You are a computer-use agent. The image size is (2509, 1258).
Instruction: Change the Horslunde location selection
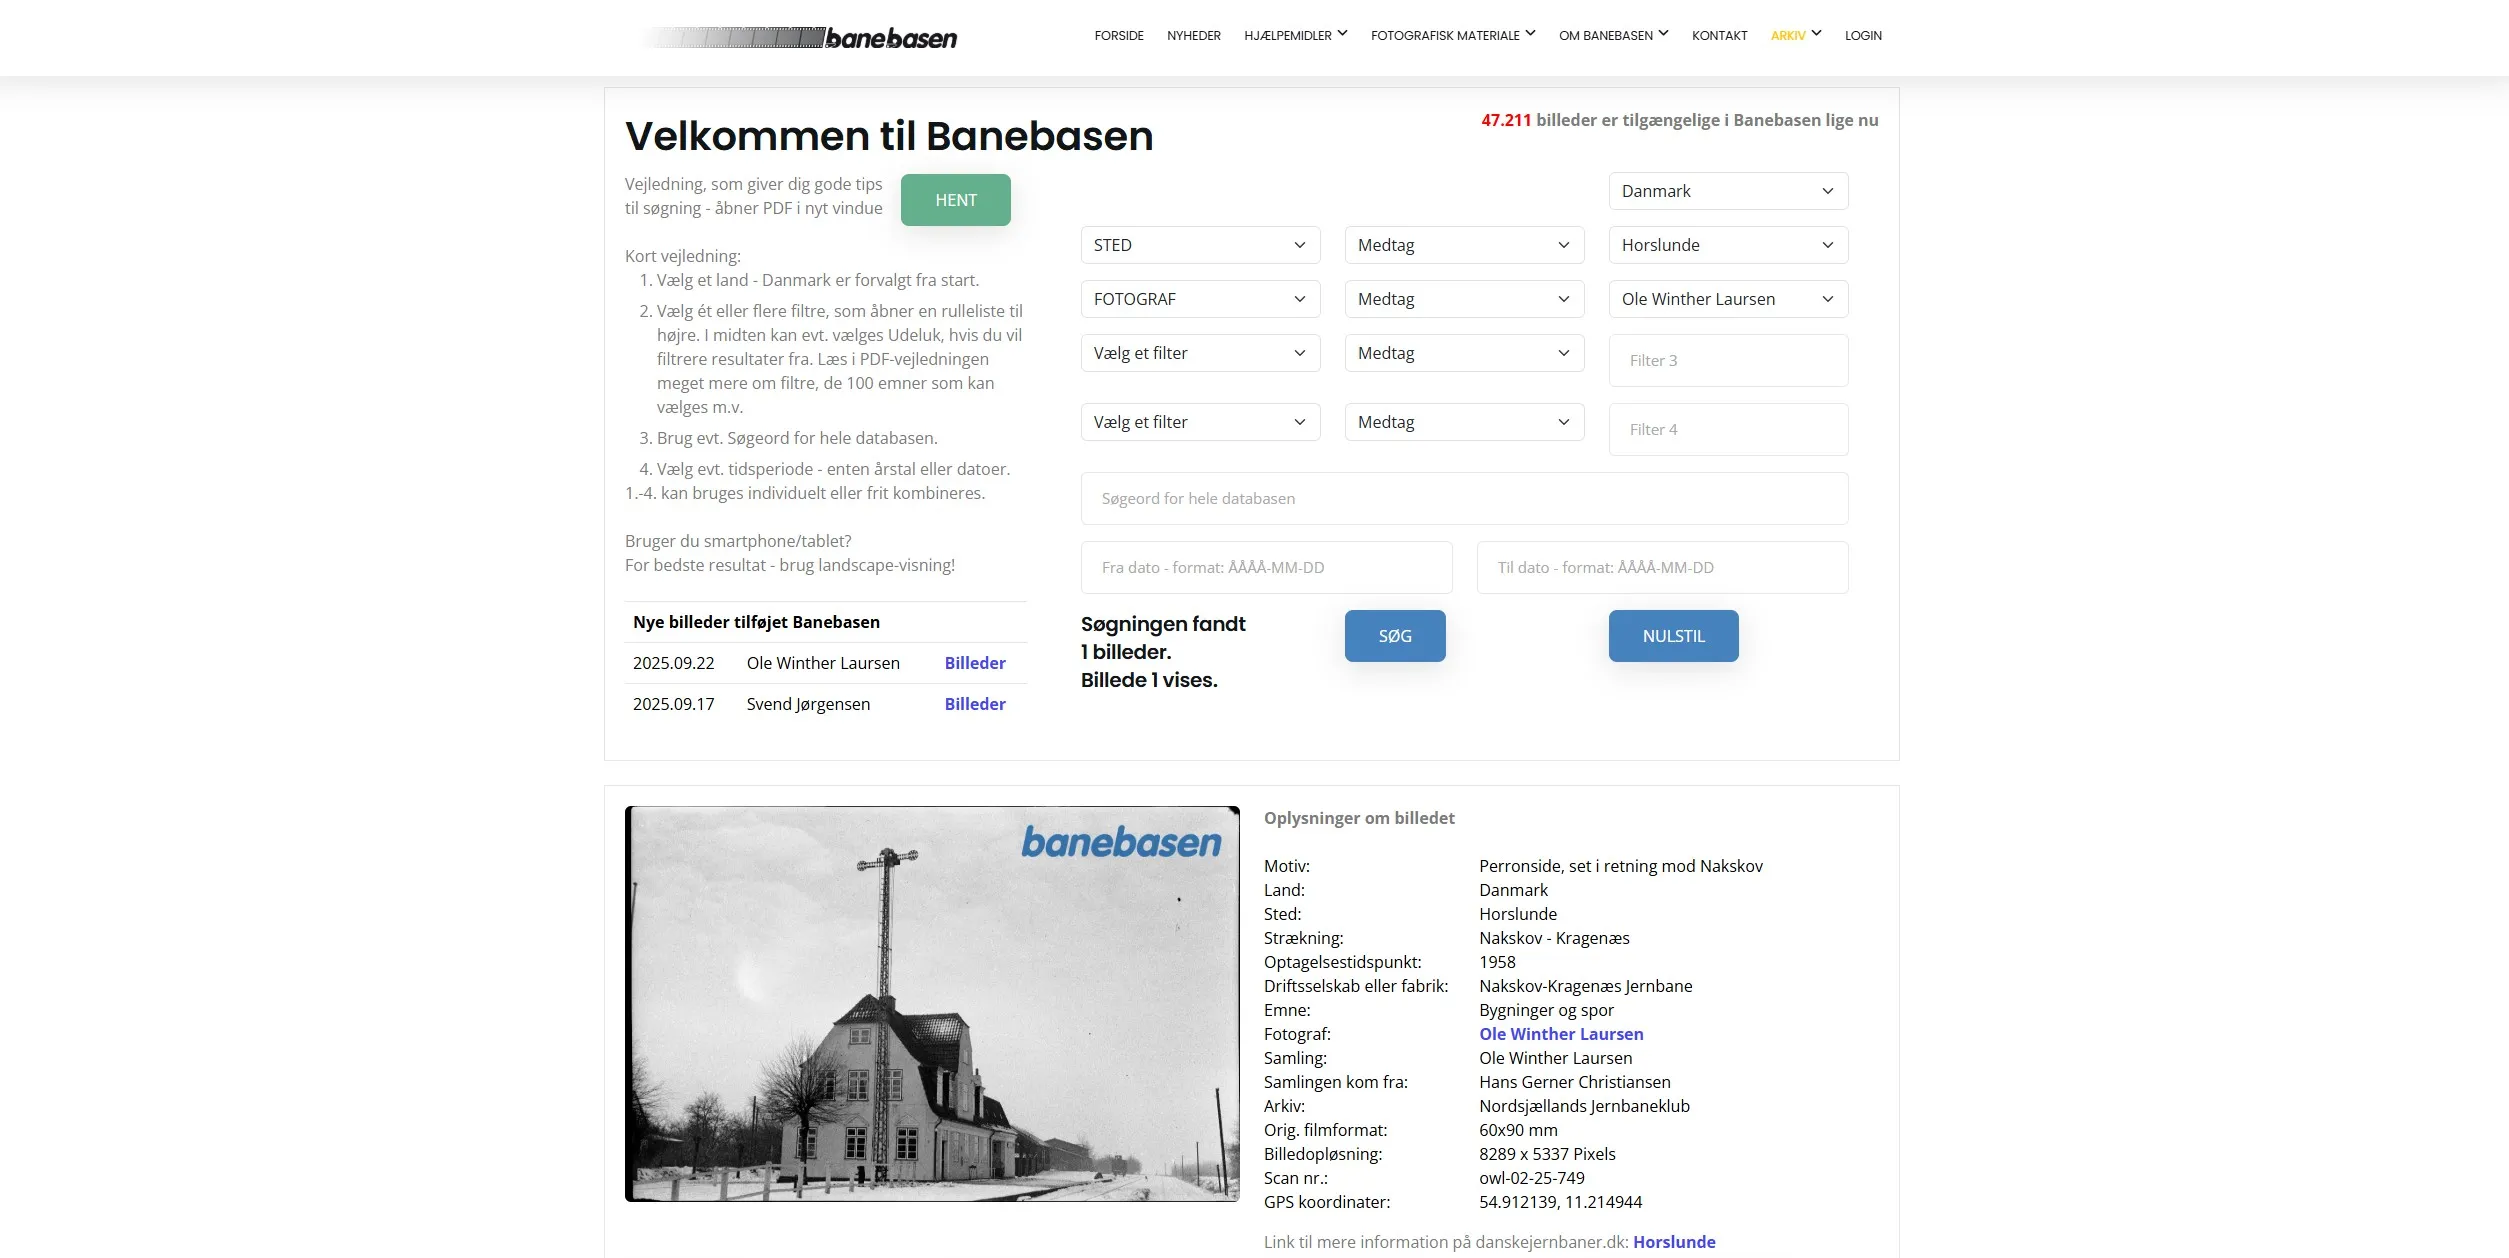[1728, 245]
